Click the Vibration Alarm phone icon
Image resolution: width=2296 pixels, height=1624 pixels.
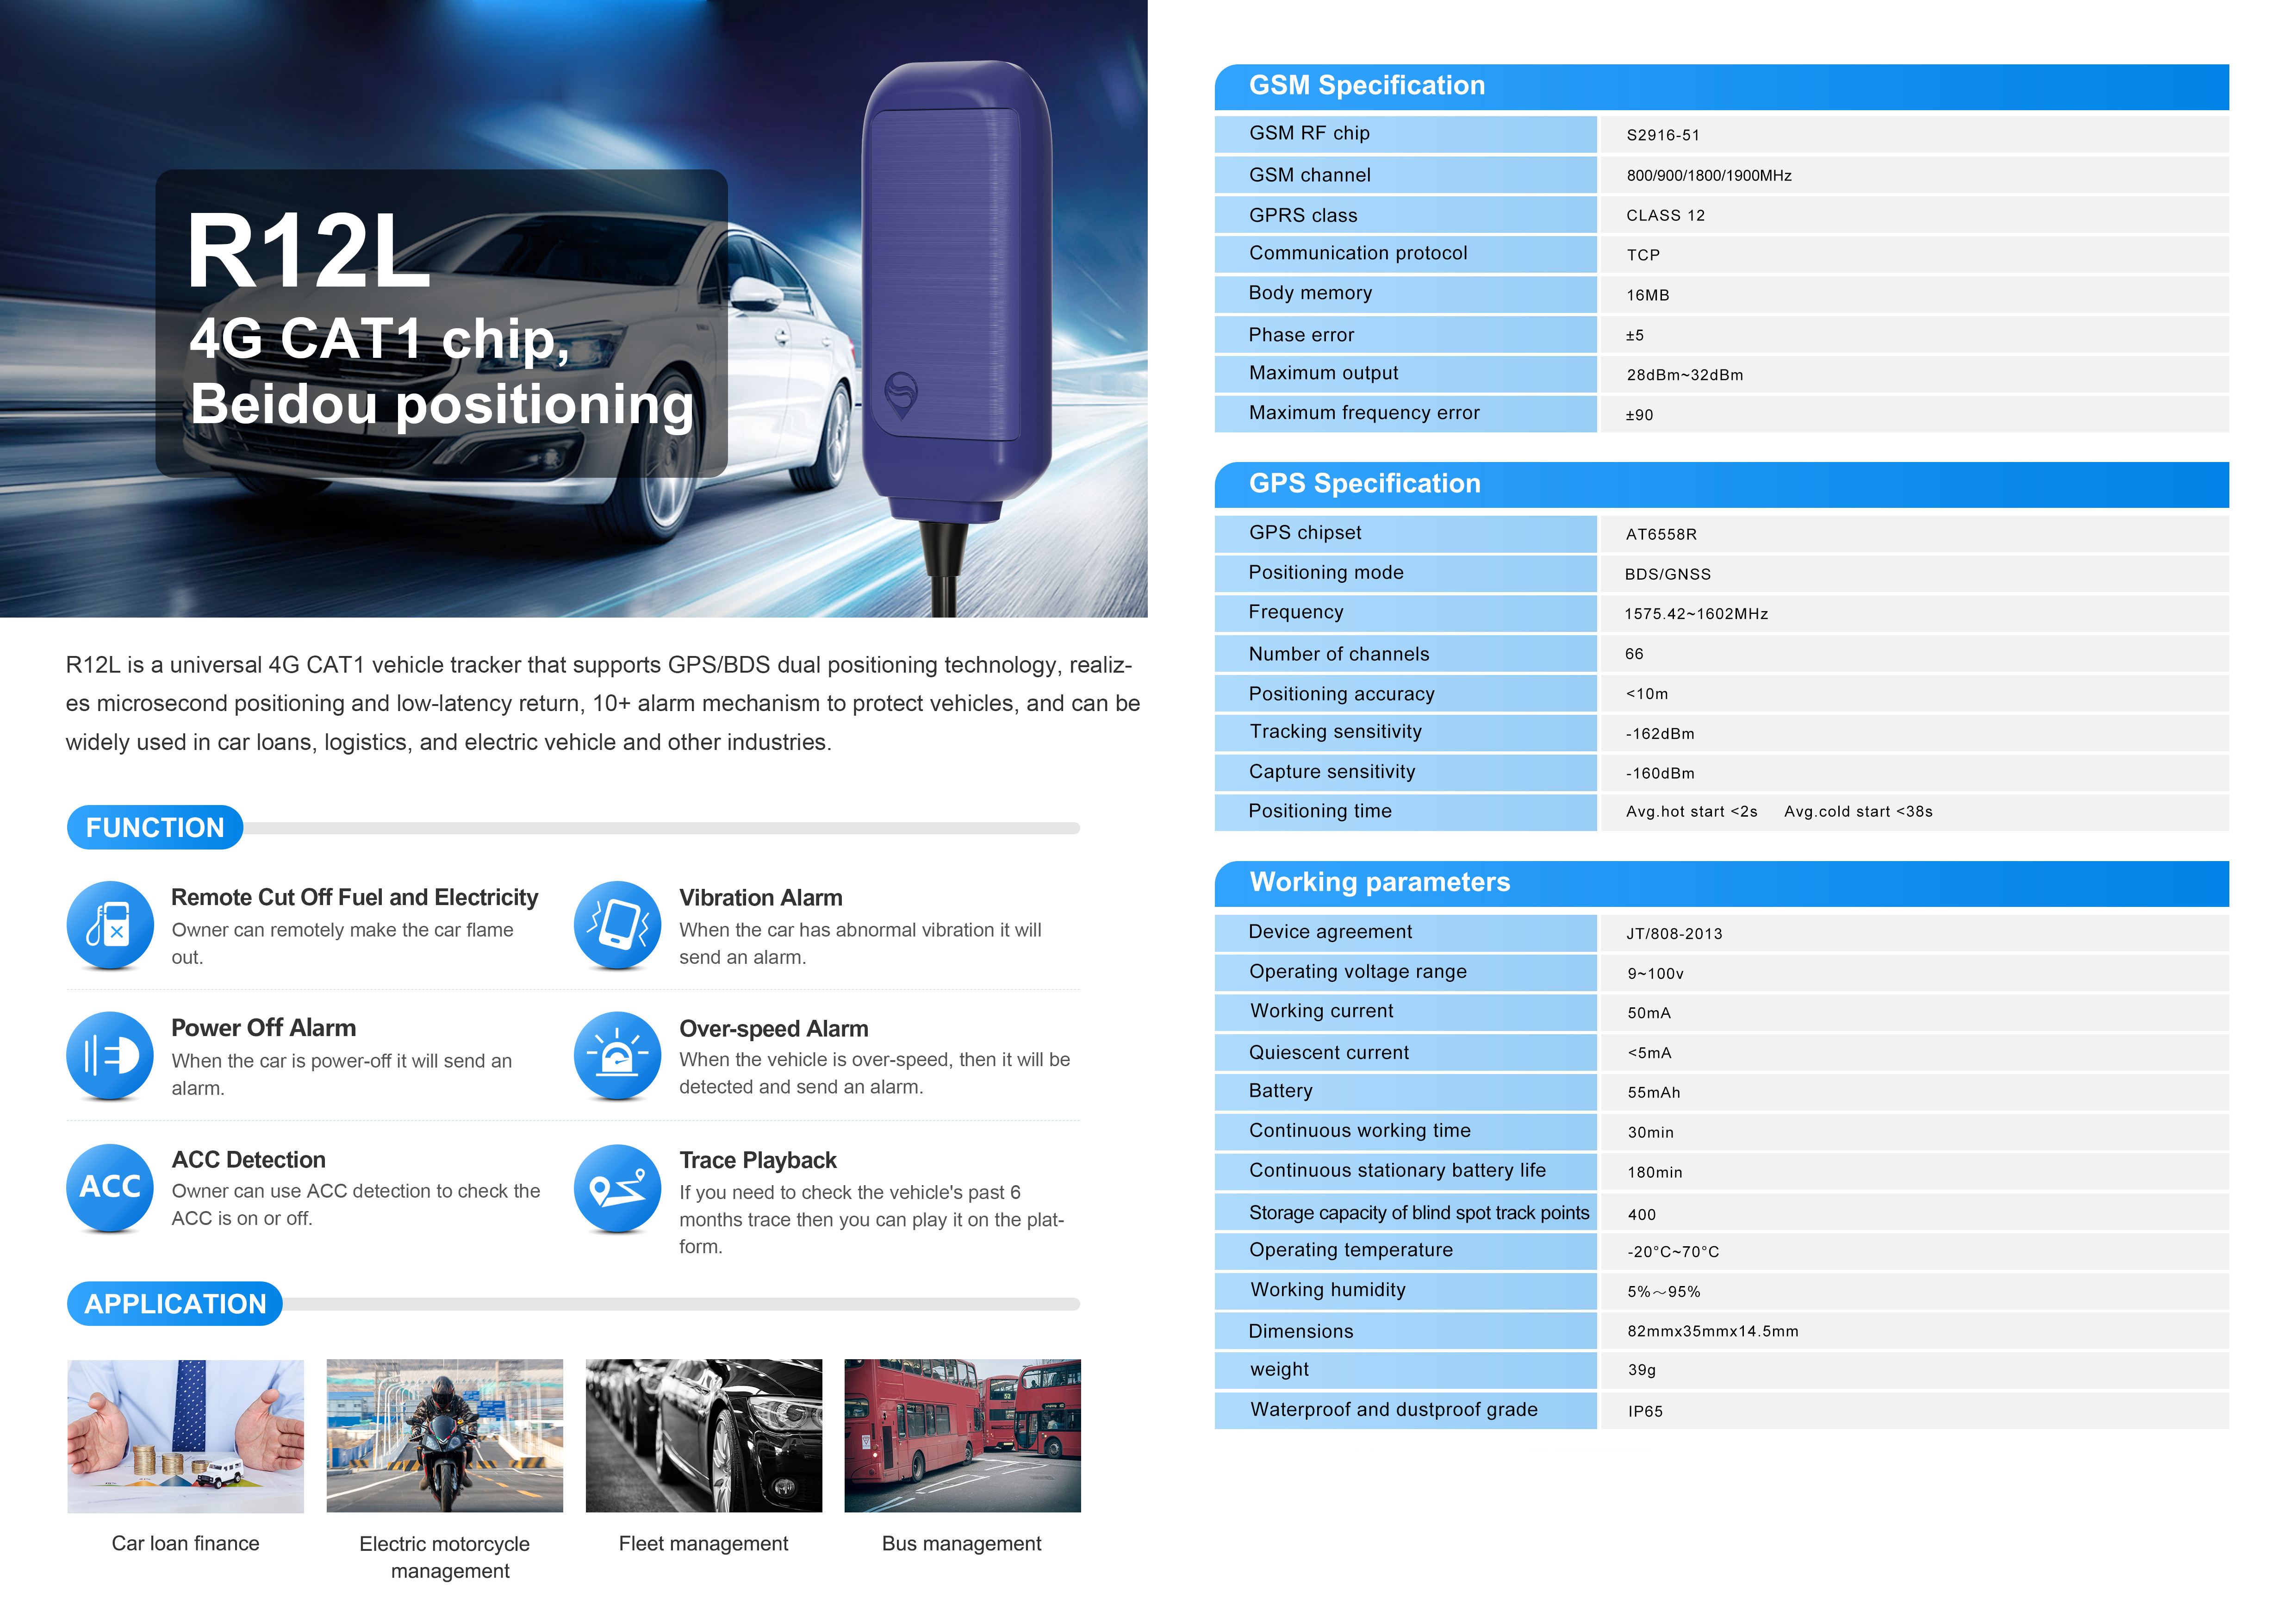point(617,925)
